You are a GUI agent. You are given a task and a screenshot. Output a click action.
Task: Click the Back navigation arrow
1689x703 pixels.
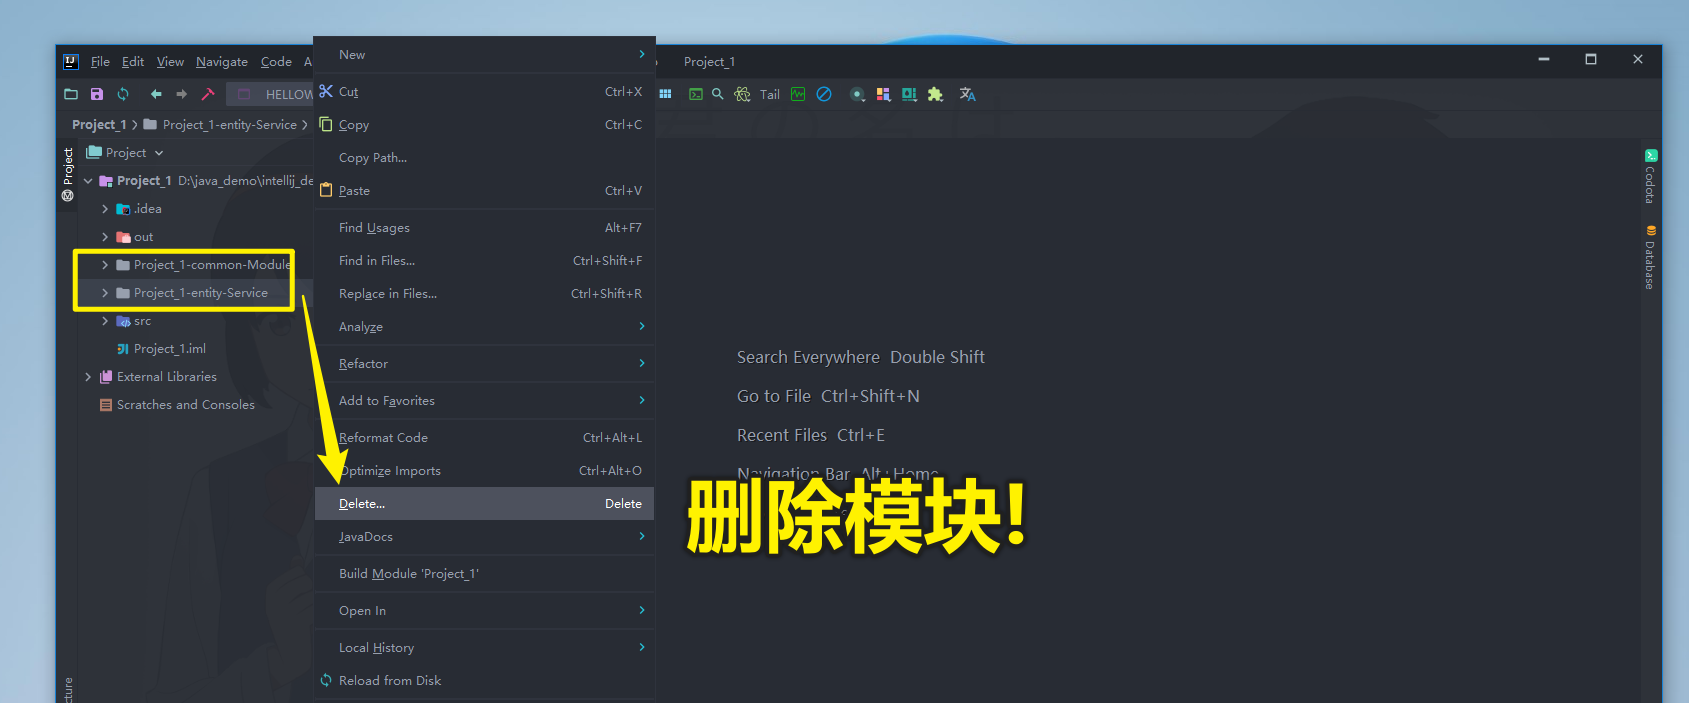click(156, 94)
